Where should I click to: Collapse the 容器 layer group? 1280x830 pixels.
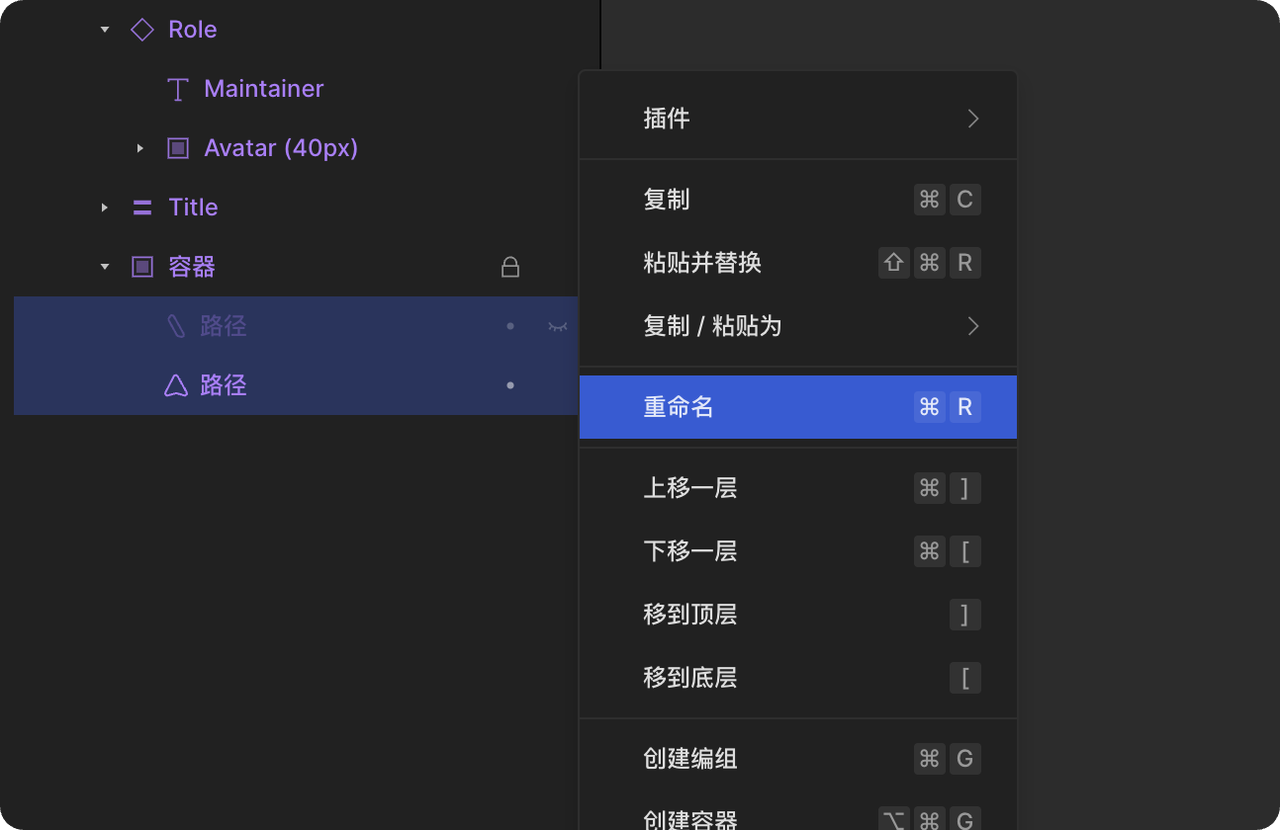click(105, 267)
